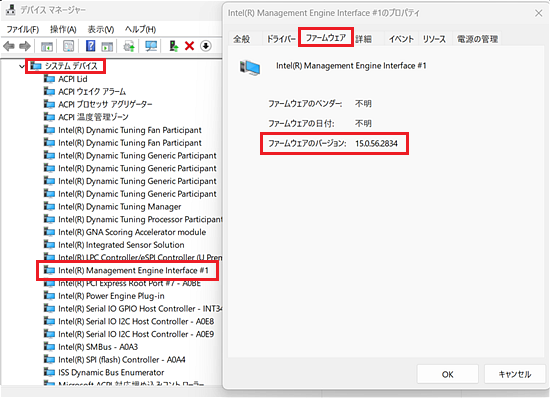Click the キャンセル button

515,374
